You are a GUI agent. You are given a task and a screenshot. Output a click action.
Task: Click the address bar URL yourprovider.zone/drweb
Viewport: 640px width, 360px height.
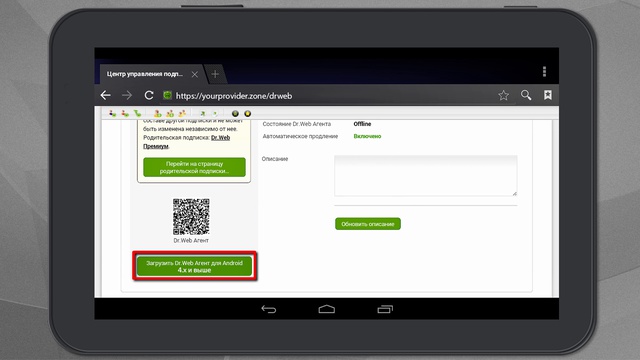[234, 96]
